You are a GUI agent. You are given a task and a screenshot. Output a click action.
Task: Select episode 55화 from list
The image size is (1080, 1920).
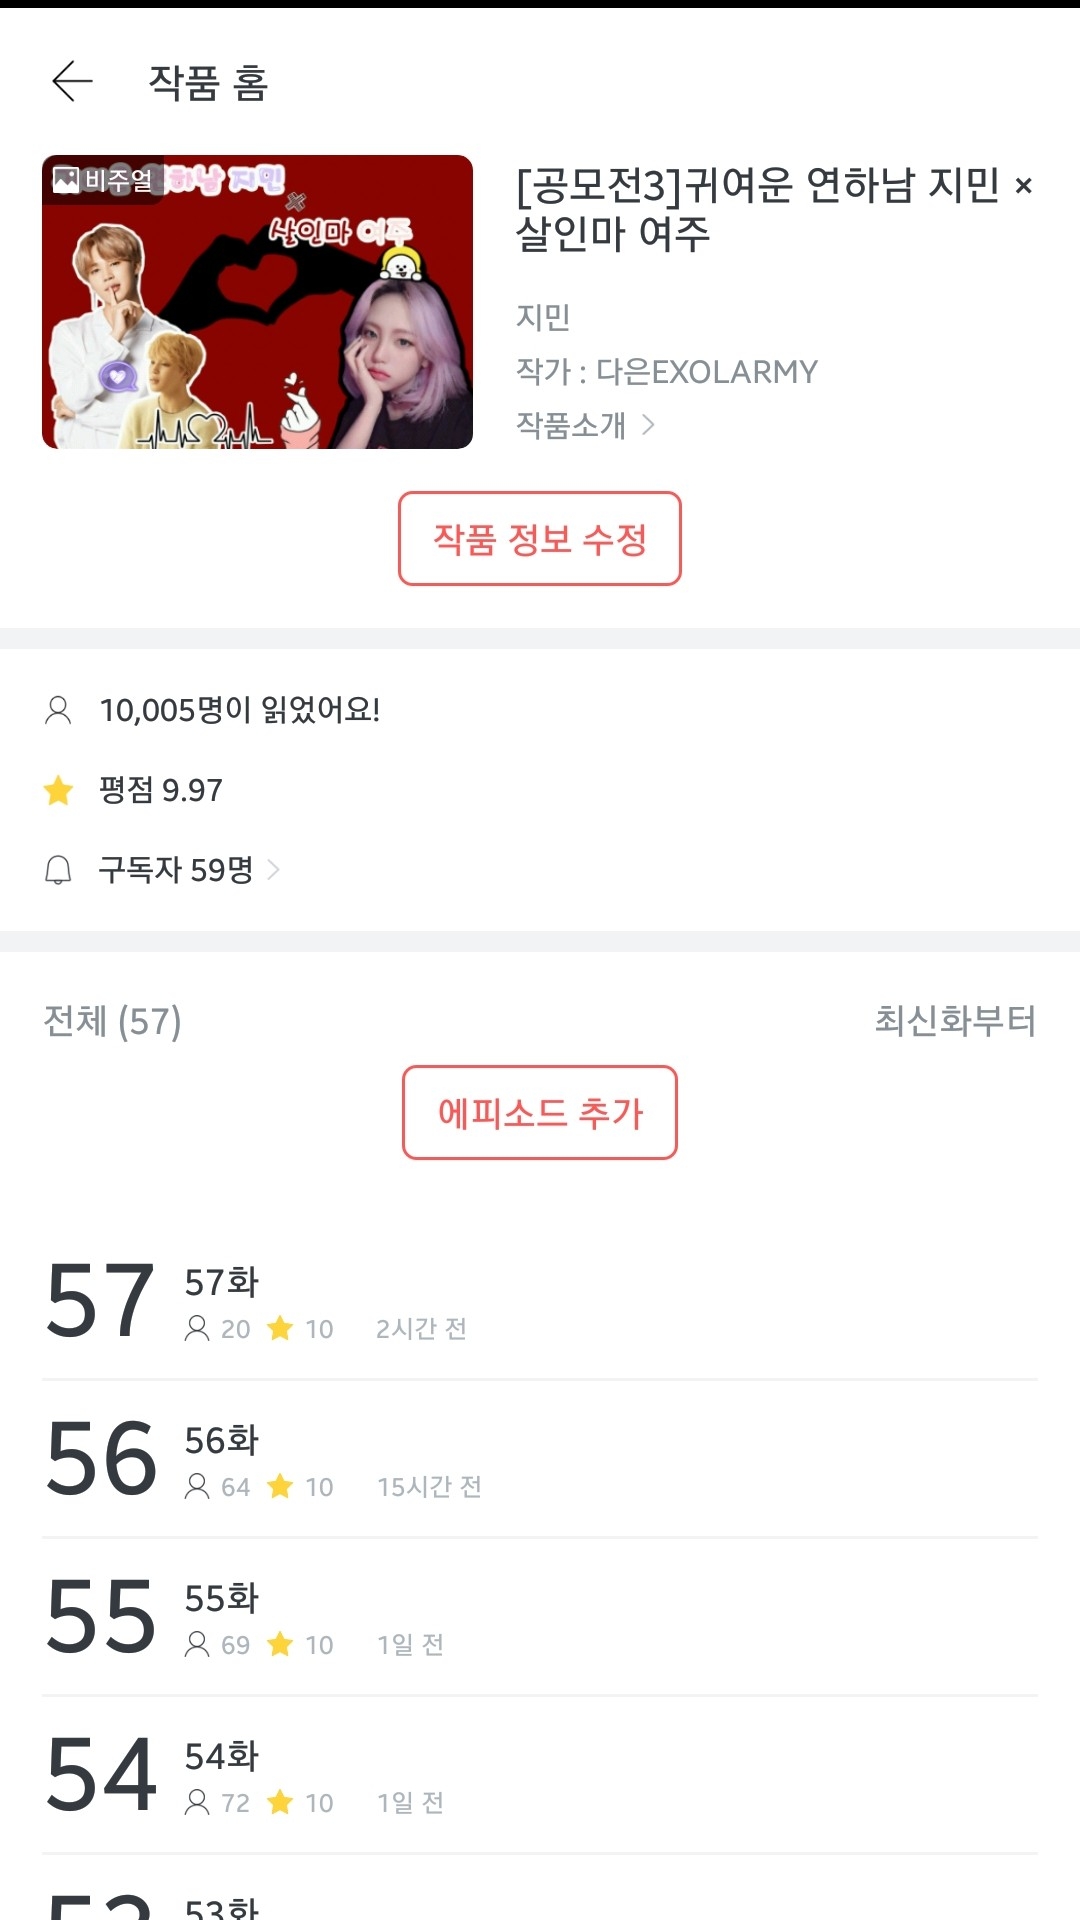[222, 1598]
